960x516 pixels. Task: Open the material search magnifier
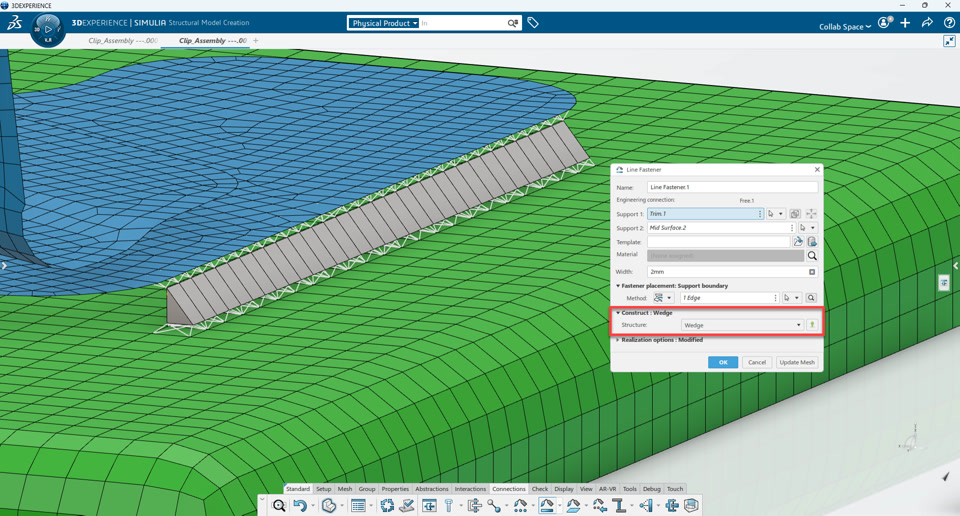[812, 256]
